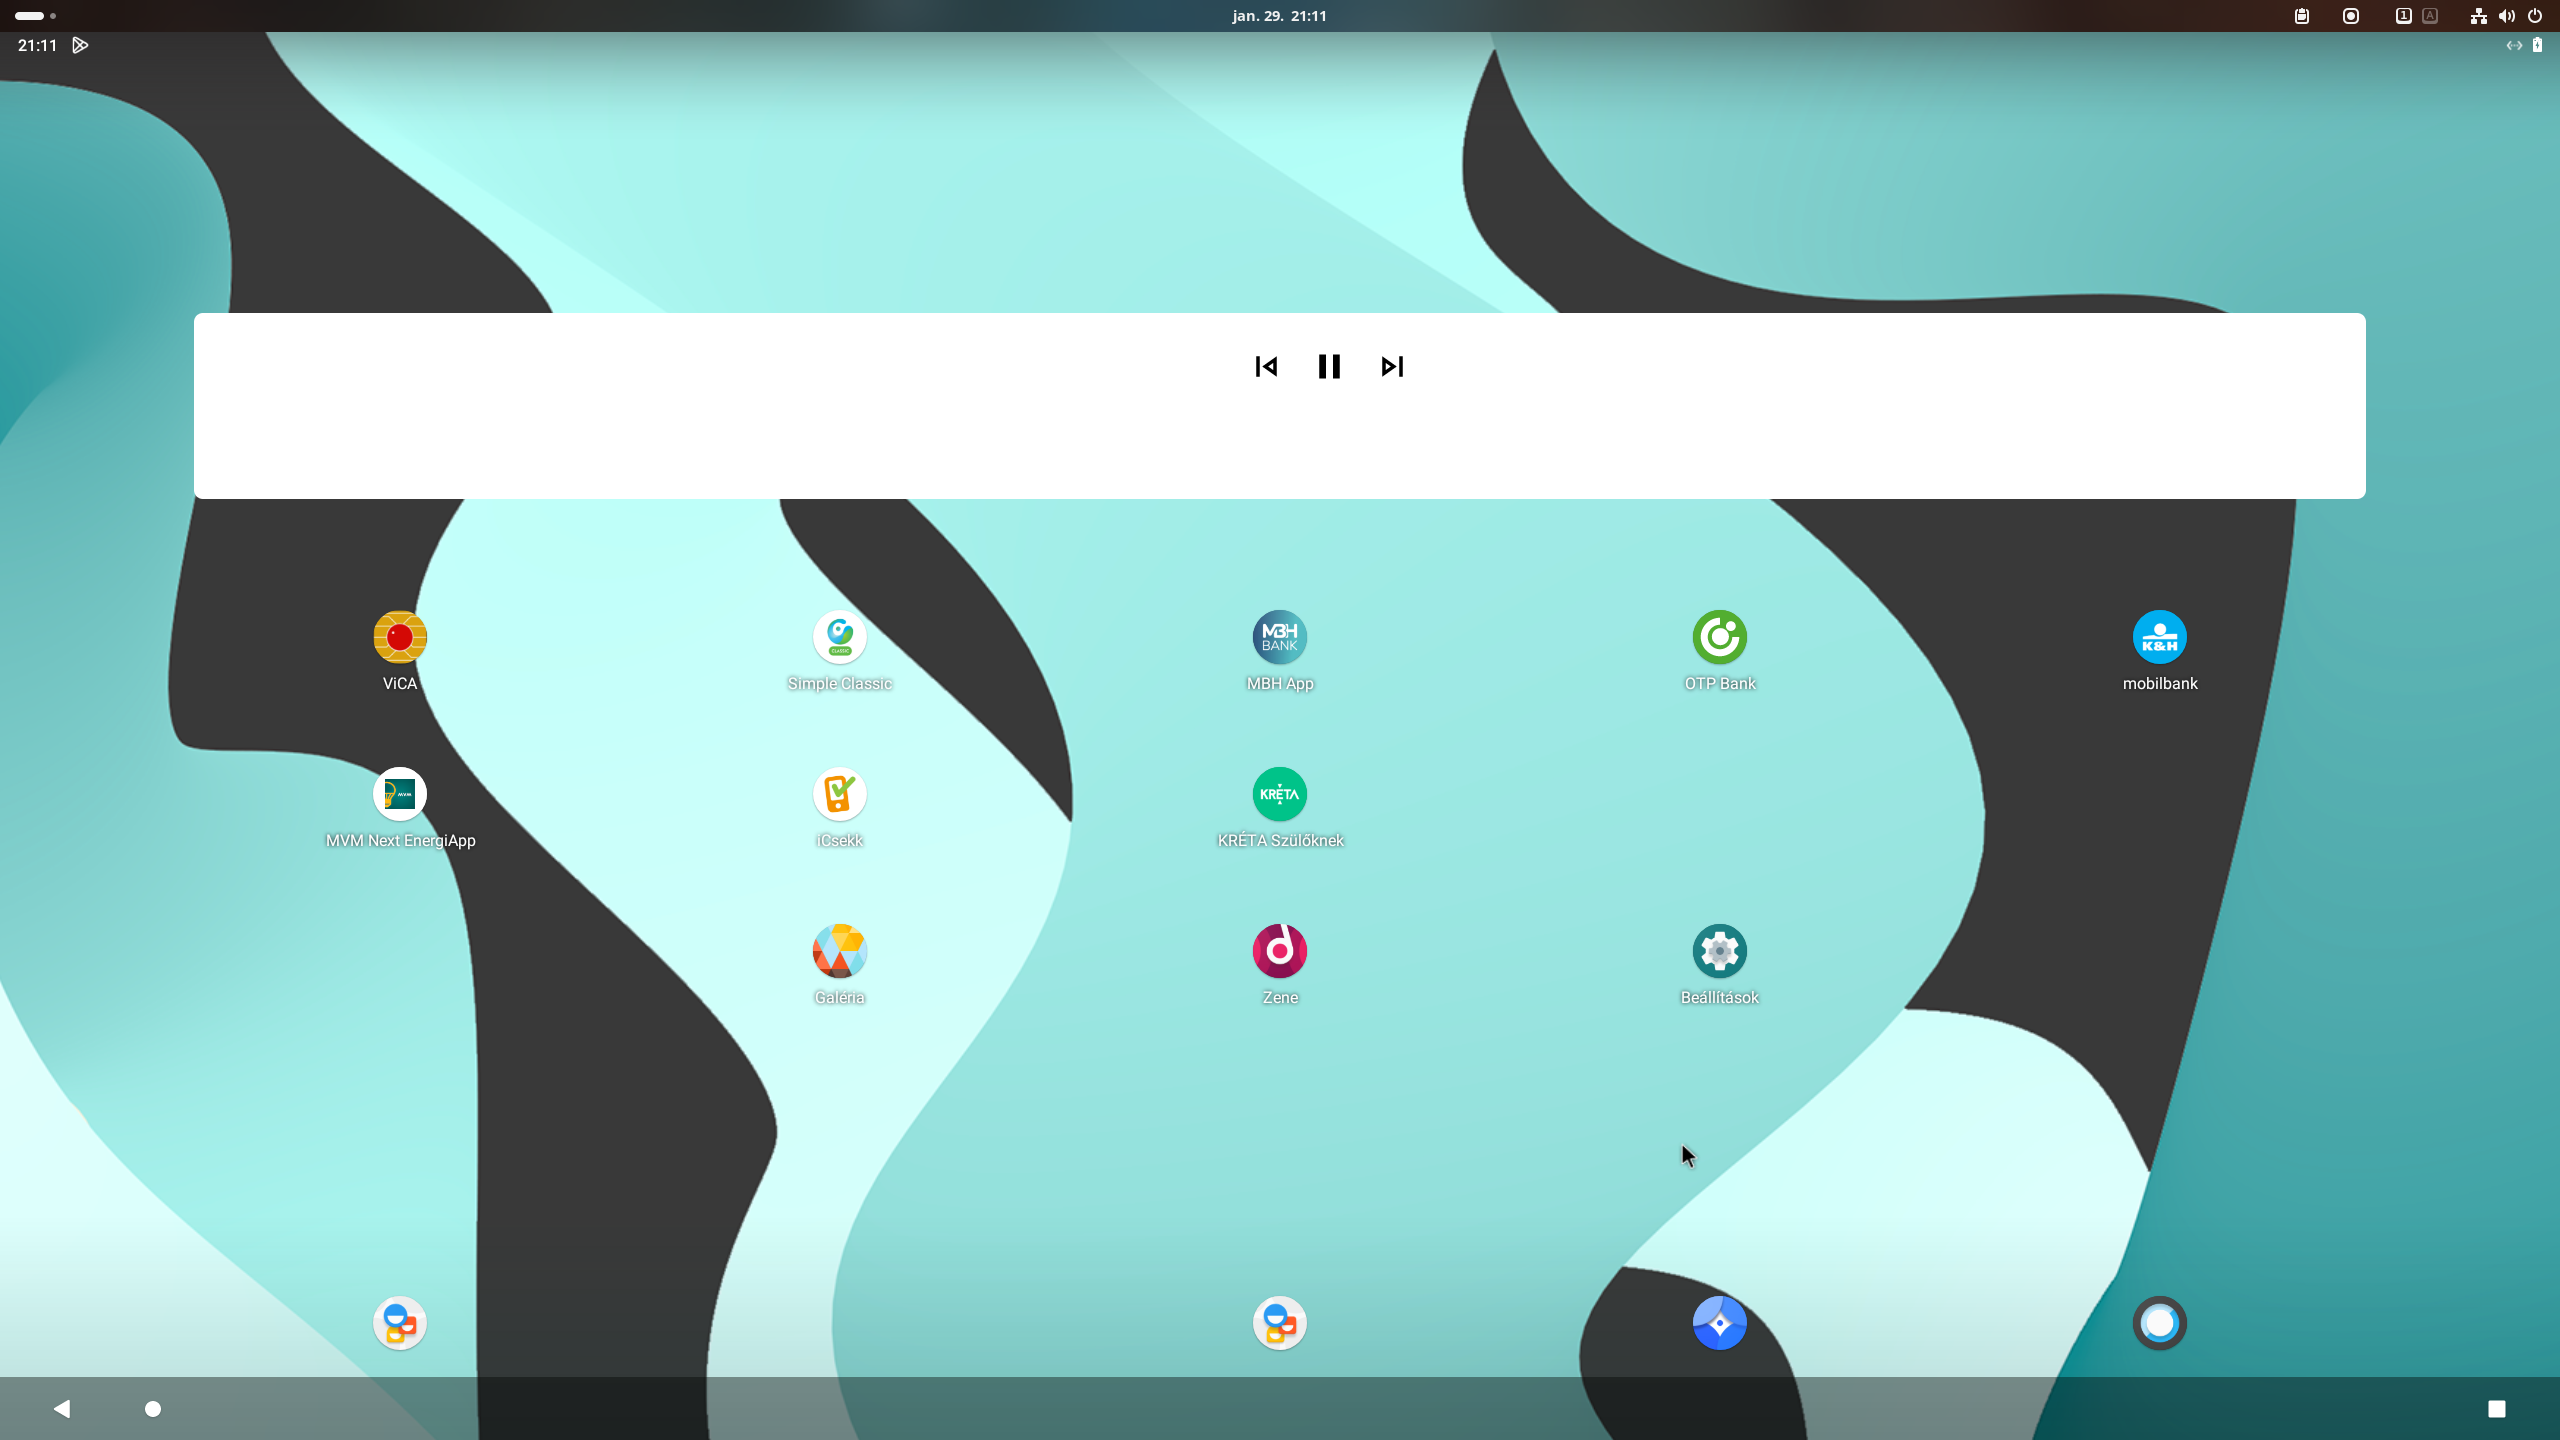This screenshot has height=1440, width=2560.
Task: Launch the iCsekk app
Action: click(x=839, y=794)
